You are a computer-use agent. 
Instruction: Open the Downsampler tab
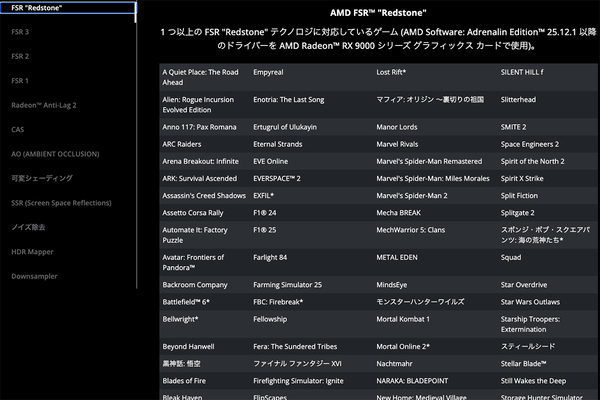point(34,276)
